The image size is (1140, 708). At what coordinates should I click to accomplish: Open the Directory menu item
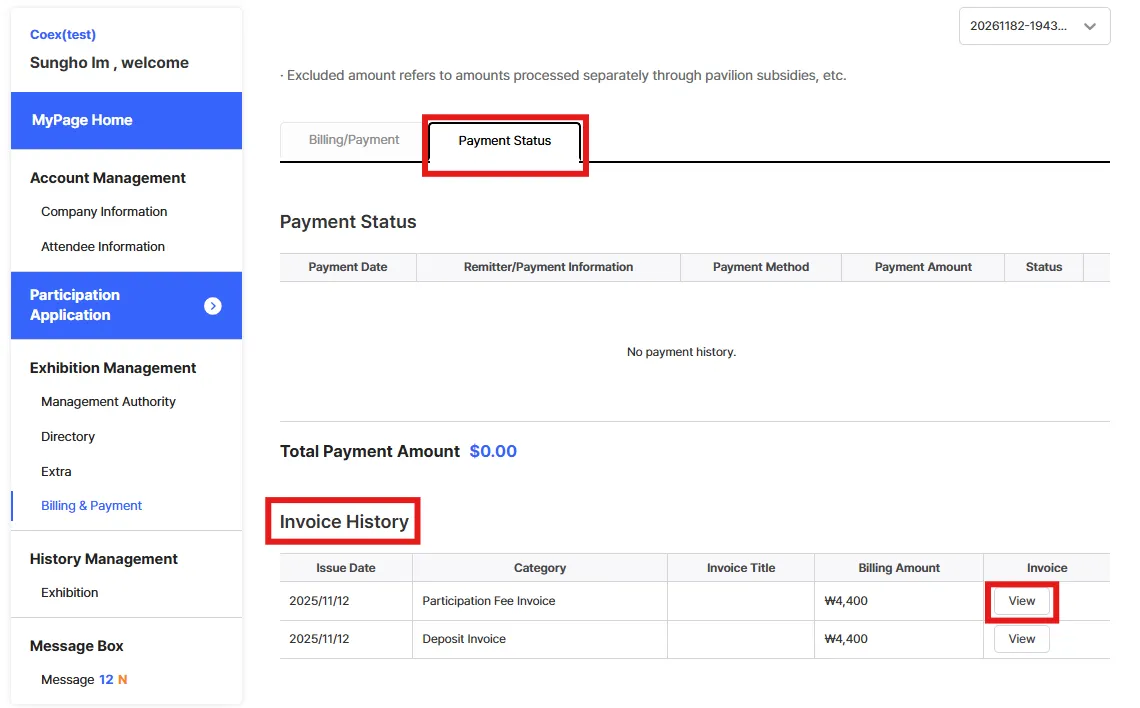pos(68,437)
